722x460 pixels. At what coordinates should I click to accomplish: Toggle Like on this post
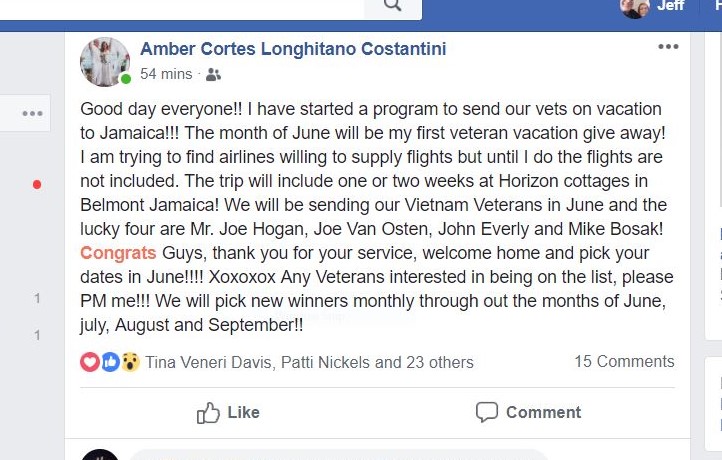(x=228, y=412)
